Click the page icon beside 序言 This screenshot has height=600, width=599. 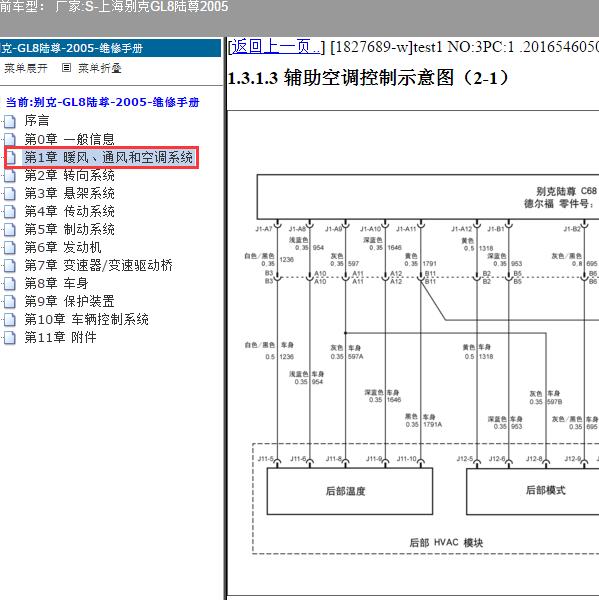pos(10,121)
